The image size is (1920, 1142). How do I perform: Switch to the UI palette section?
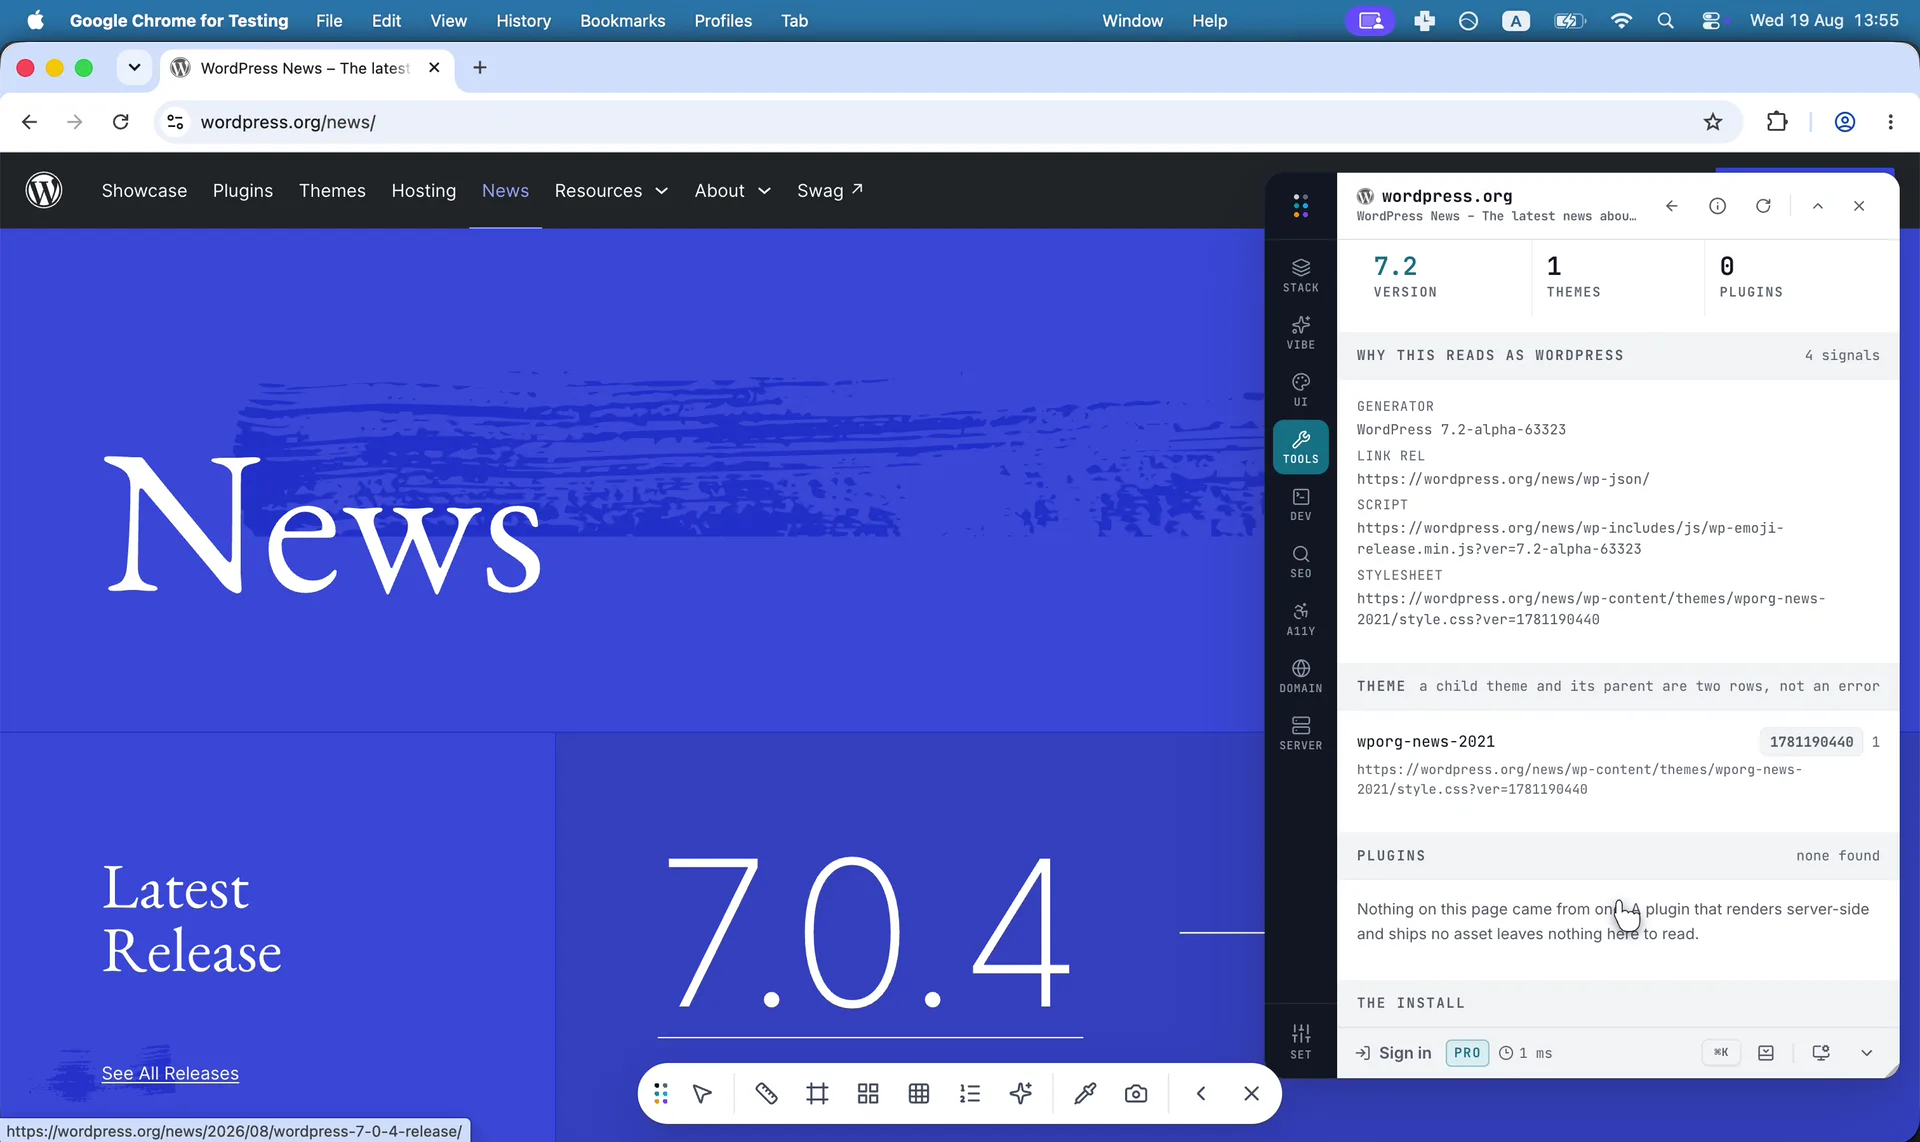coord(1300,389)
